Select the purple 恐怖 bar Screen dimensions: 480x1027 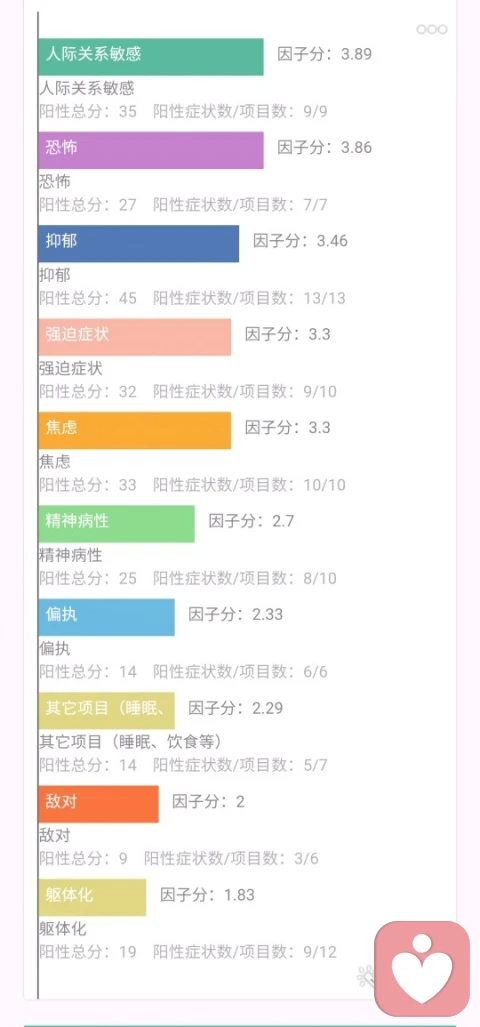151,150
